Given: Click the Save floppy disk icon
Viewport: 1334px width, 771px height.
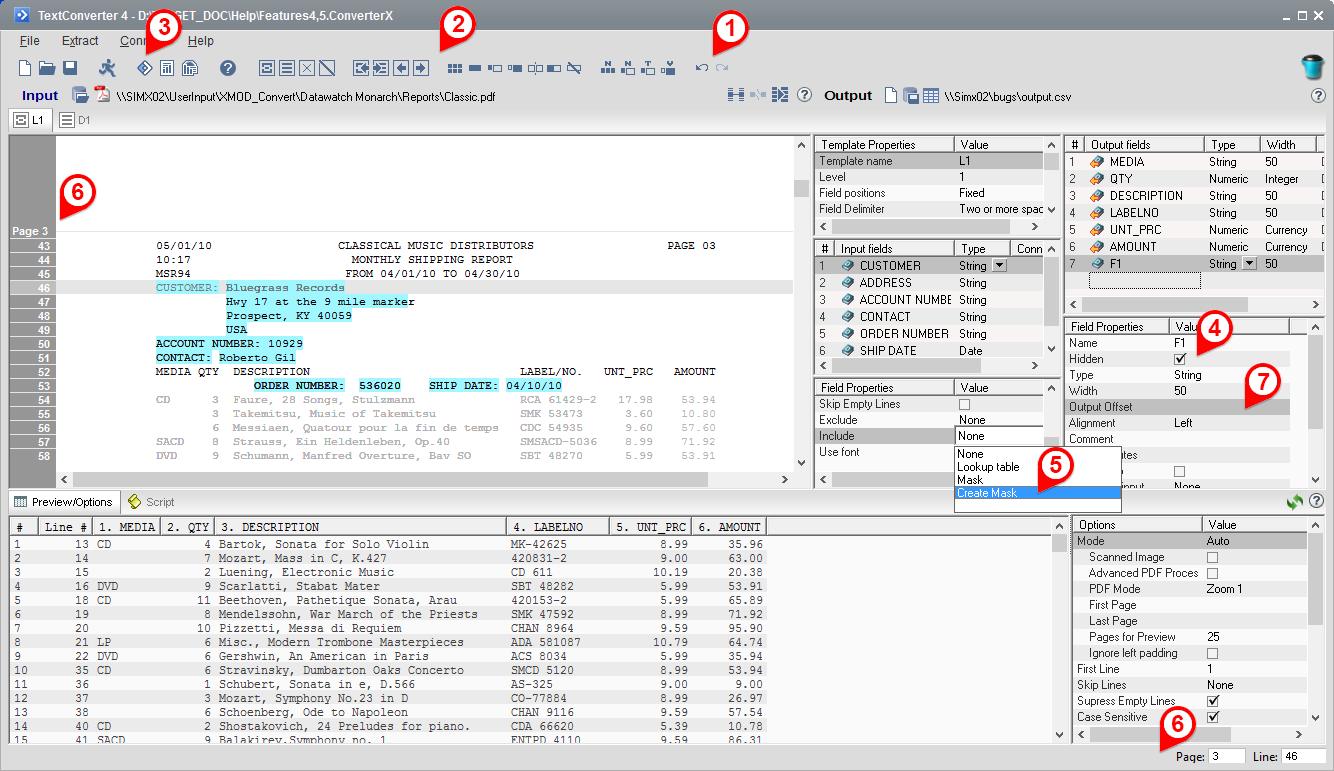Looking at the screenshot, I should point(70,68).
